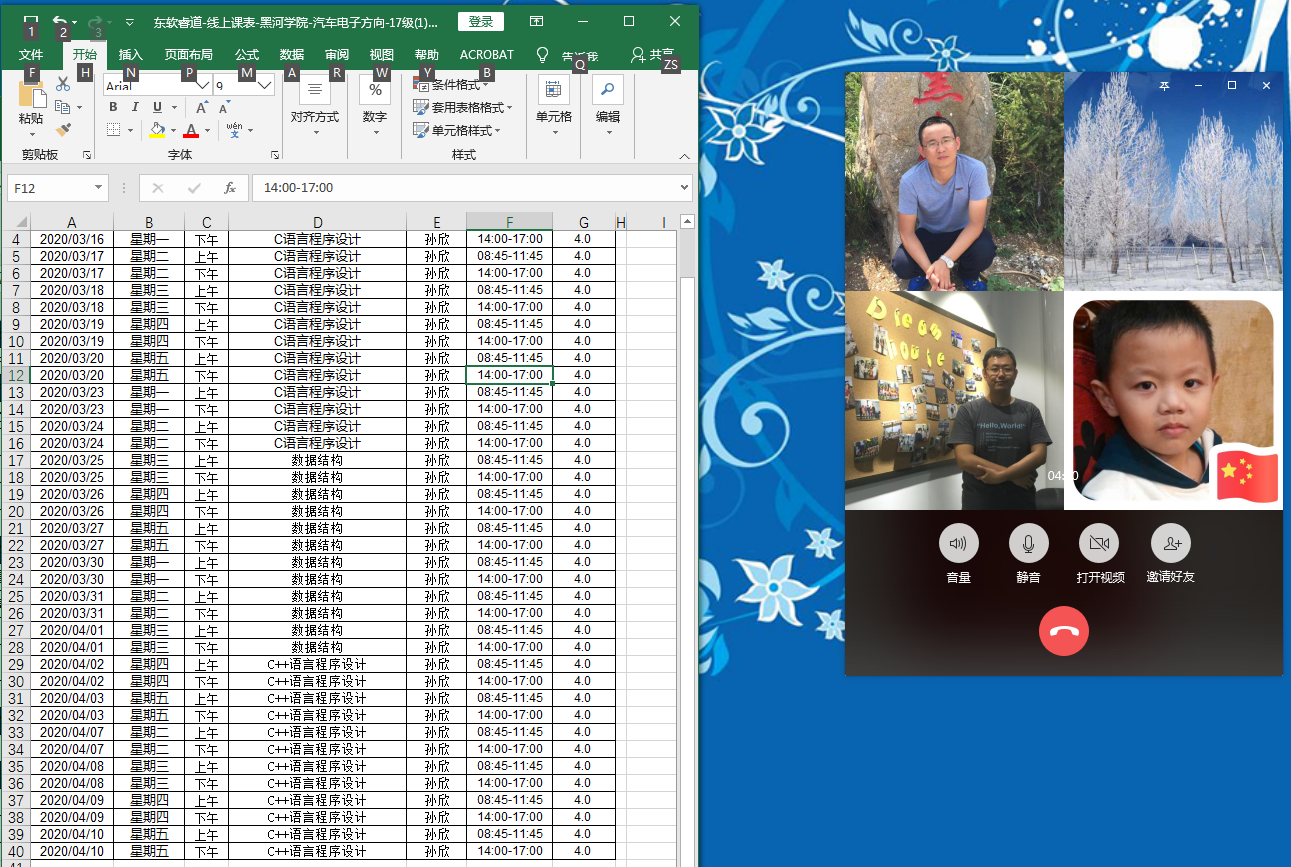Open the 数据 (Data) ribbon tab
1291x867 pixels.
click(291, 55)
